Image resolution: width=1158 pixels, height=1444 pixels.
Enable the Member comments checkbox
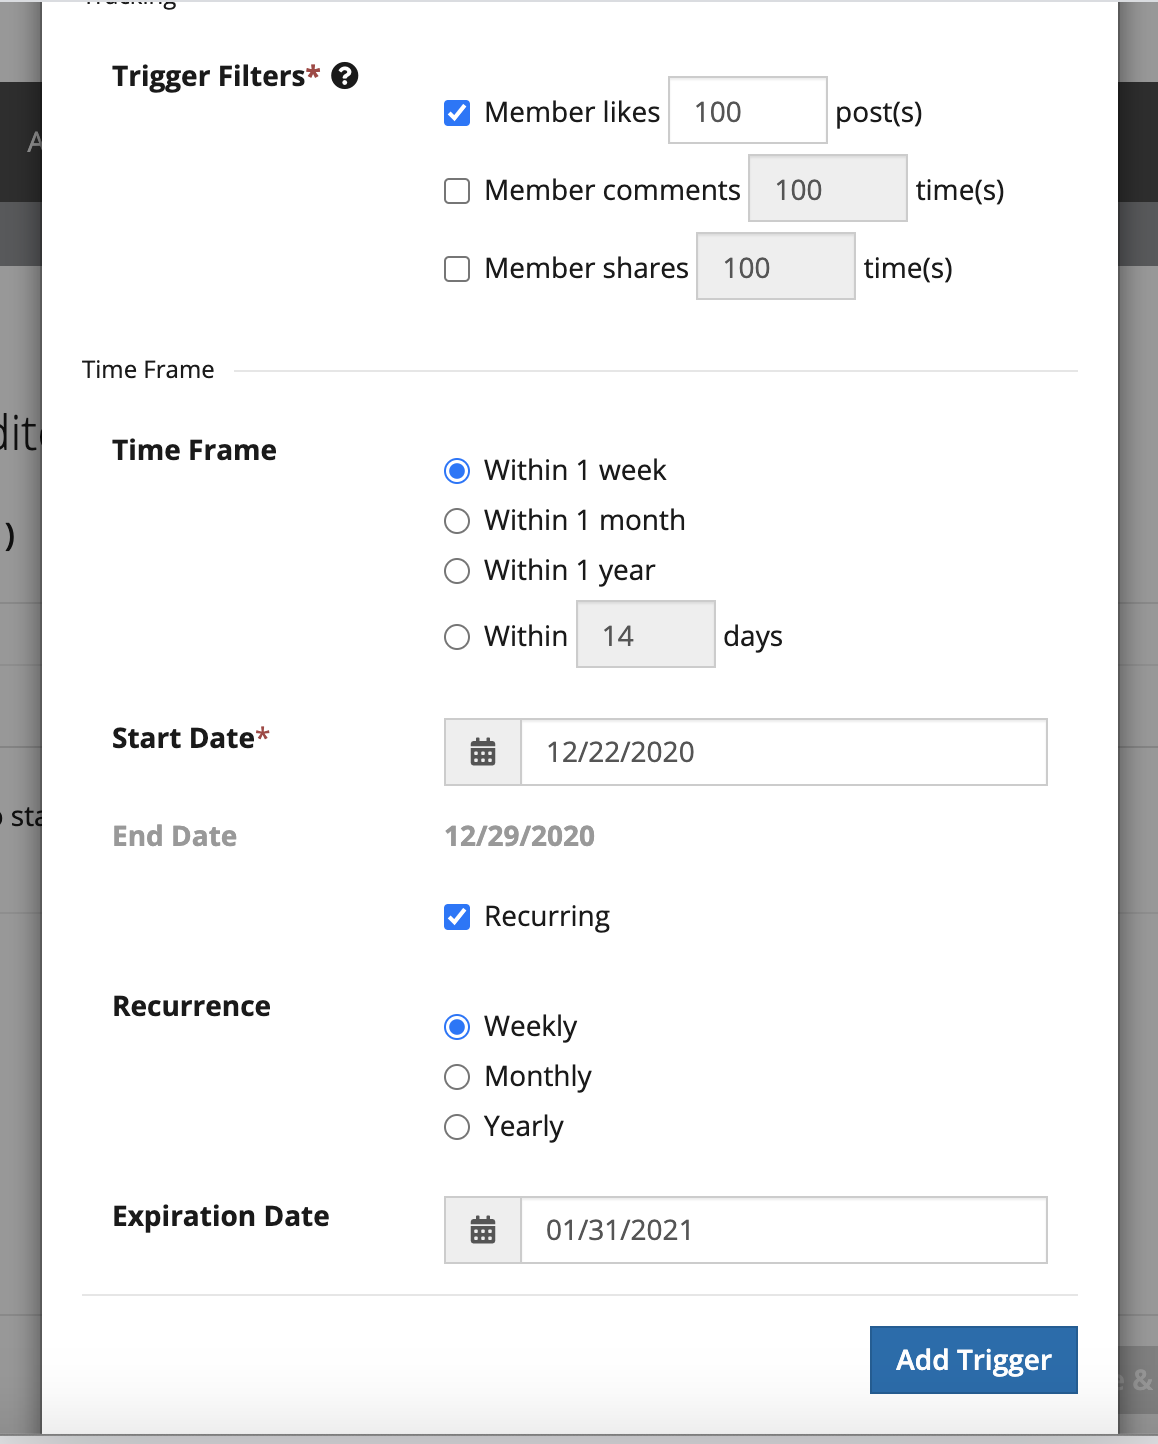[457, 191]
